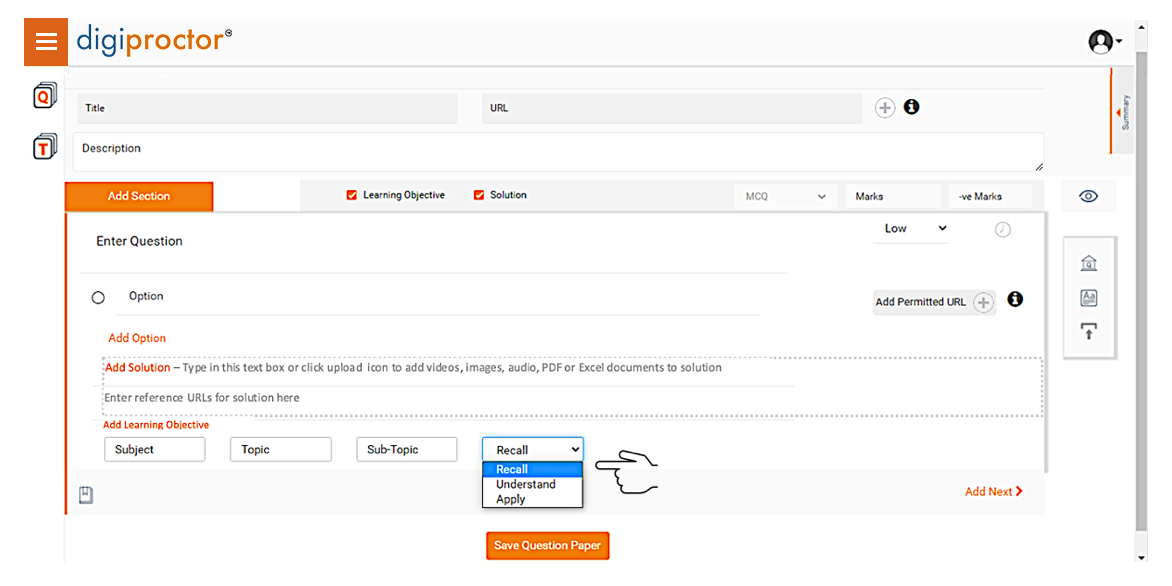This screenshot has width=1172, height=586.
Task: Click the Test papers sidebar icon
Action: (x=45, y=147)
